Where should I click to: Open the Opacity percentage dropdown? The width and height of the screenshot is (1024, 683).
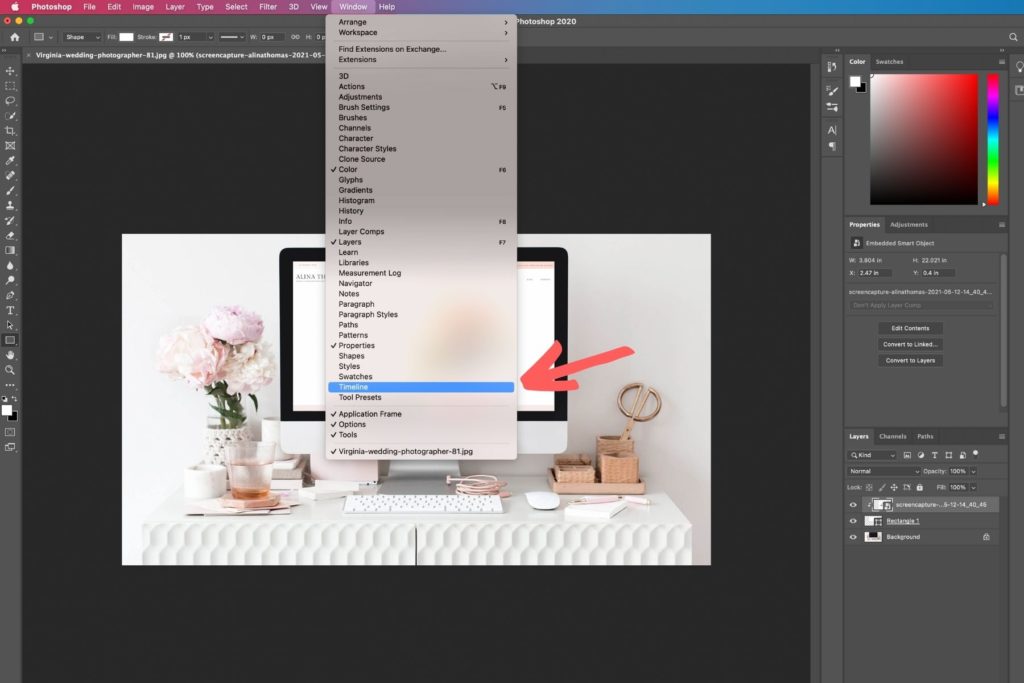[973, 471]
